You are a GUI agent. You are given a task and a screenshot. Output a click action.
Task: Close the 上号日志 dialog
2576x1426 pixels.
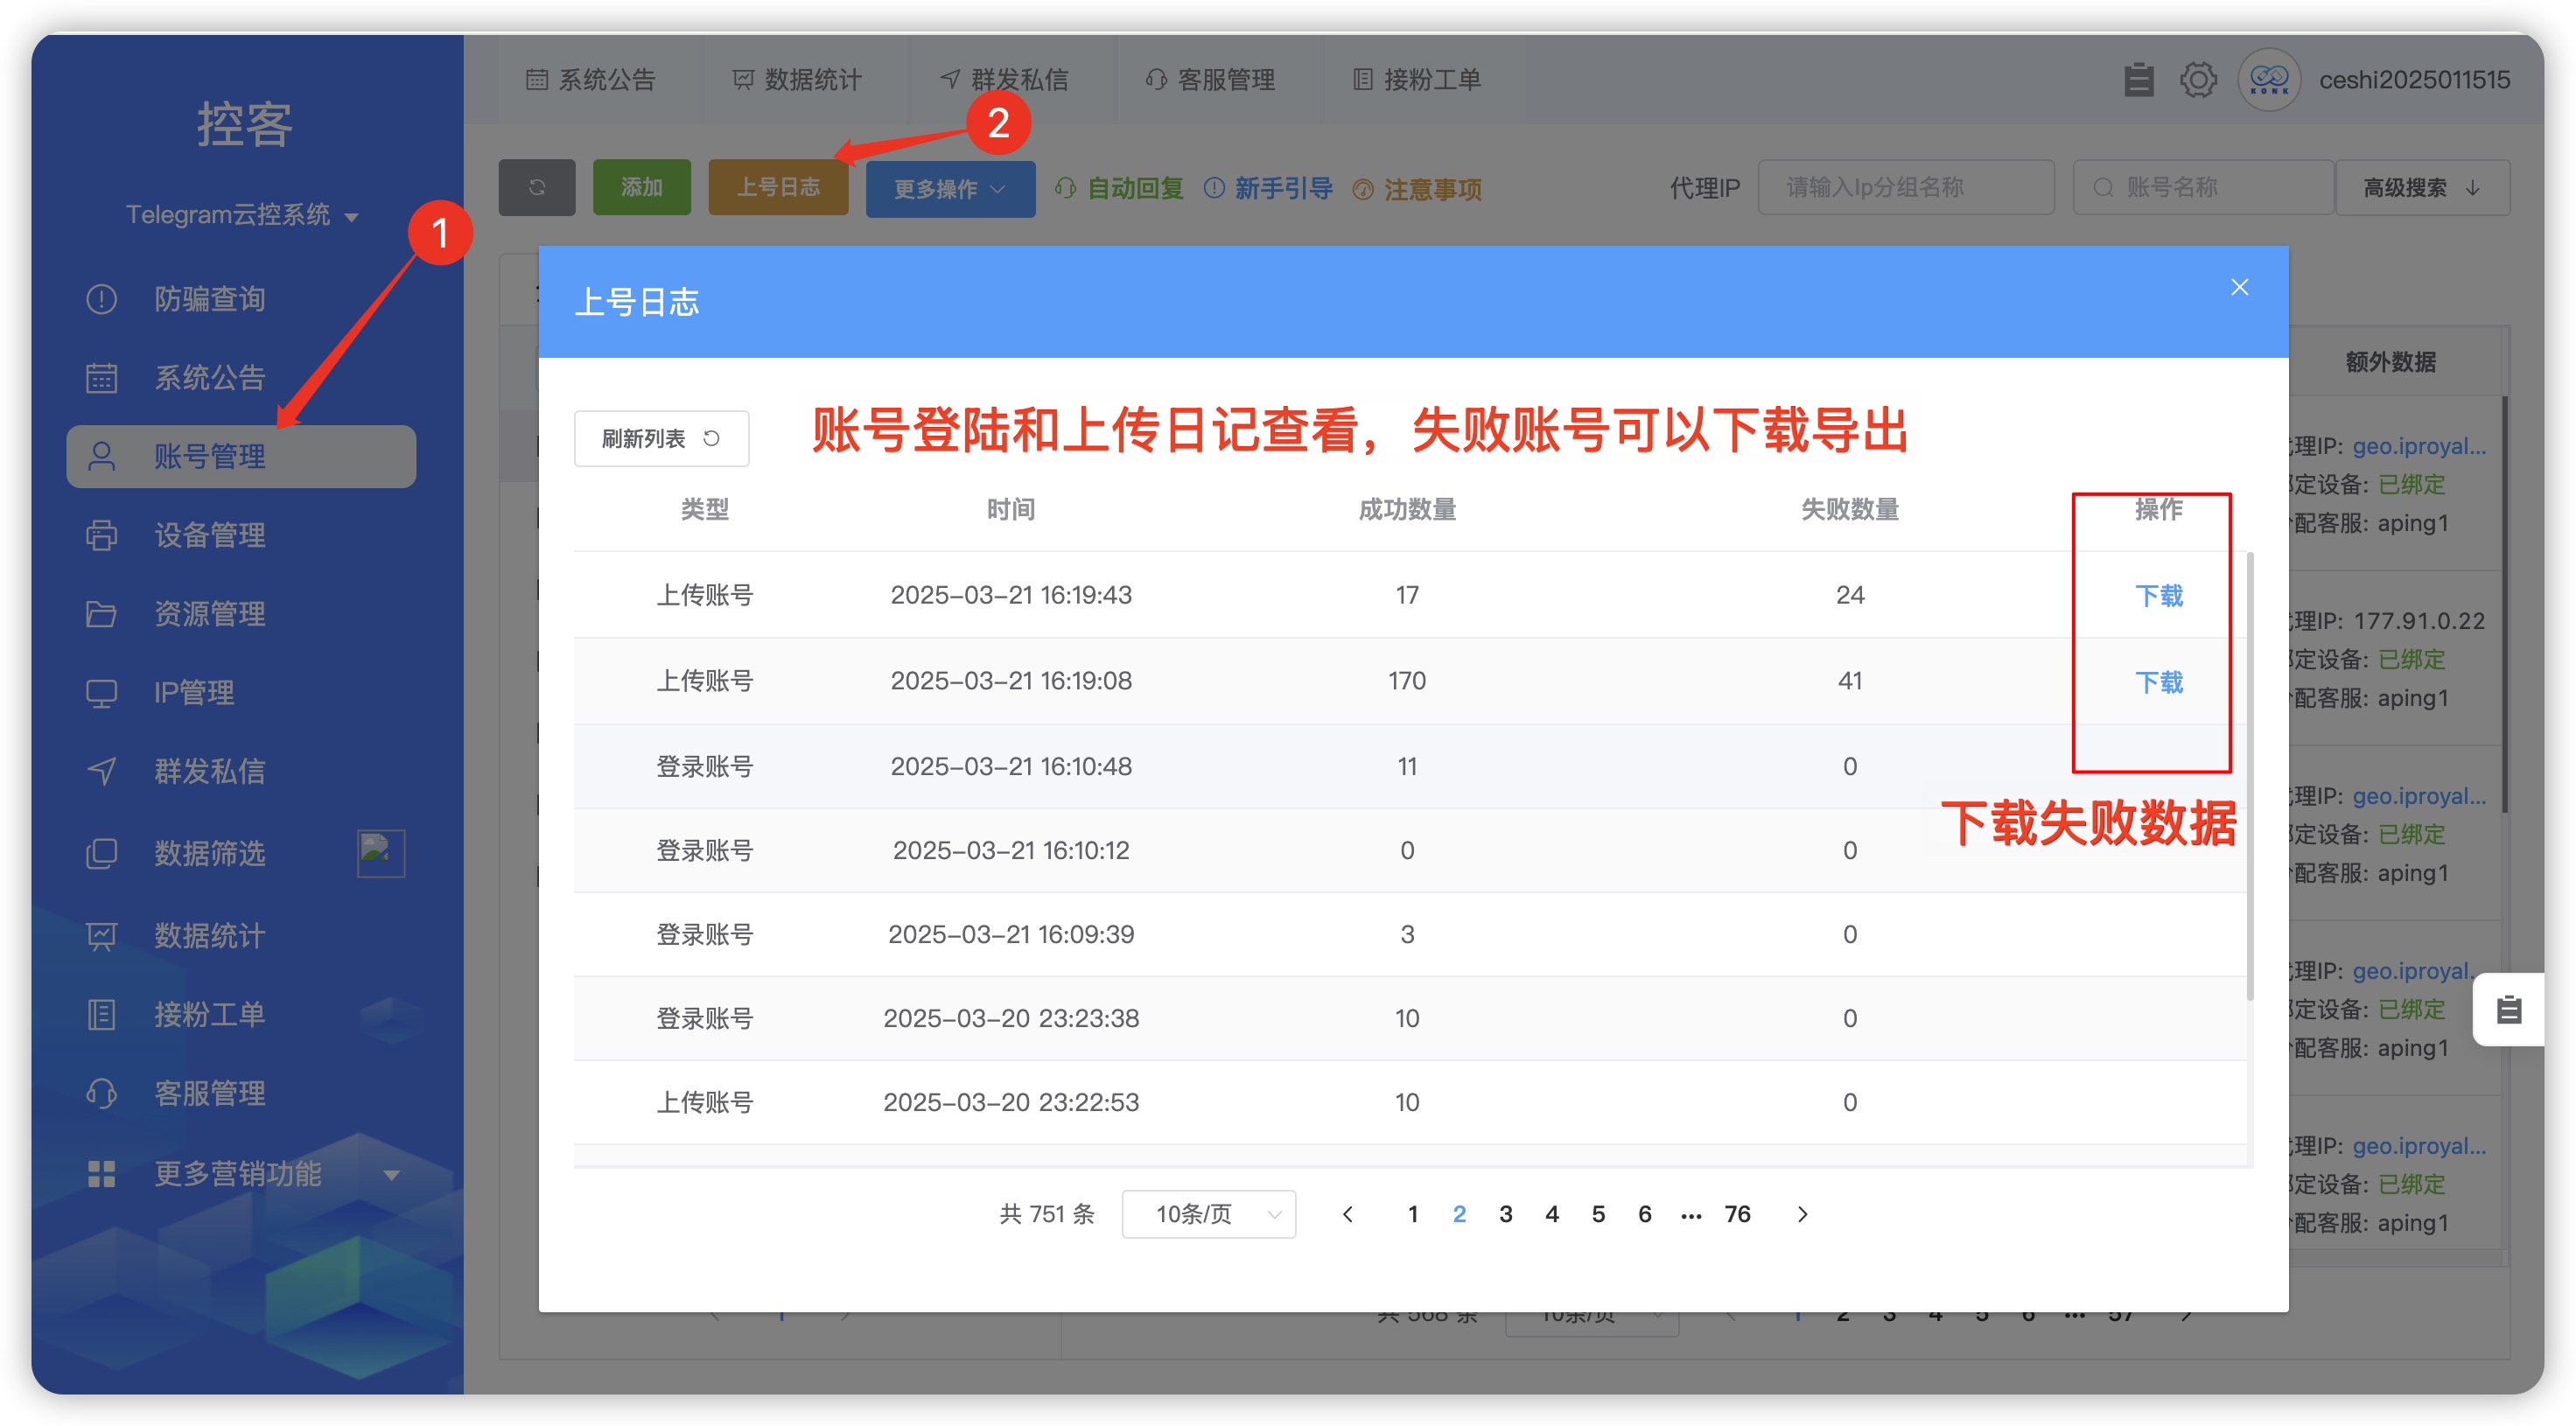pos(2239,288)
